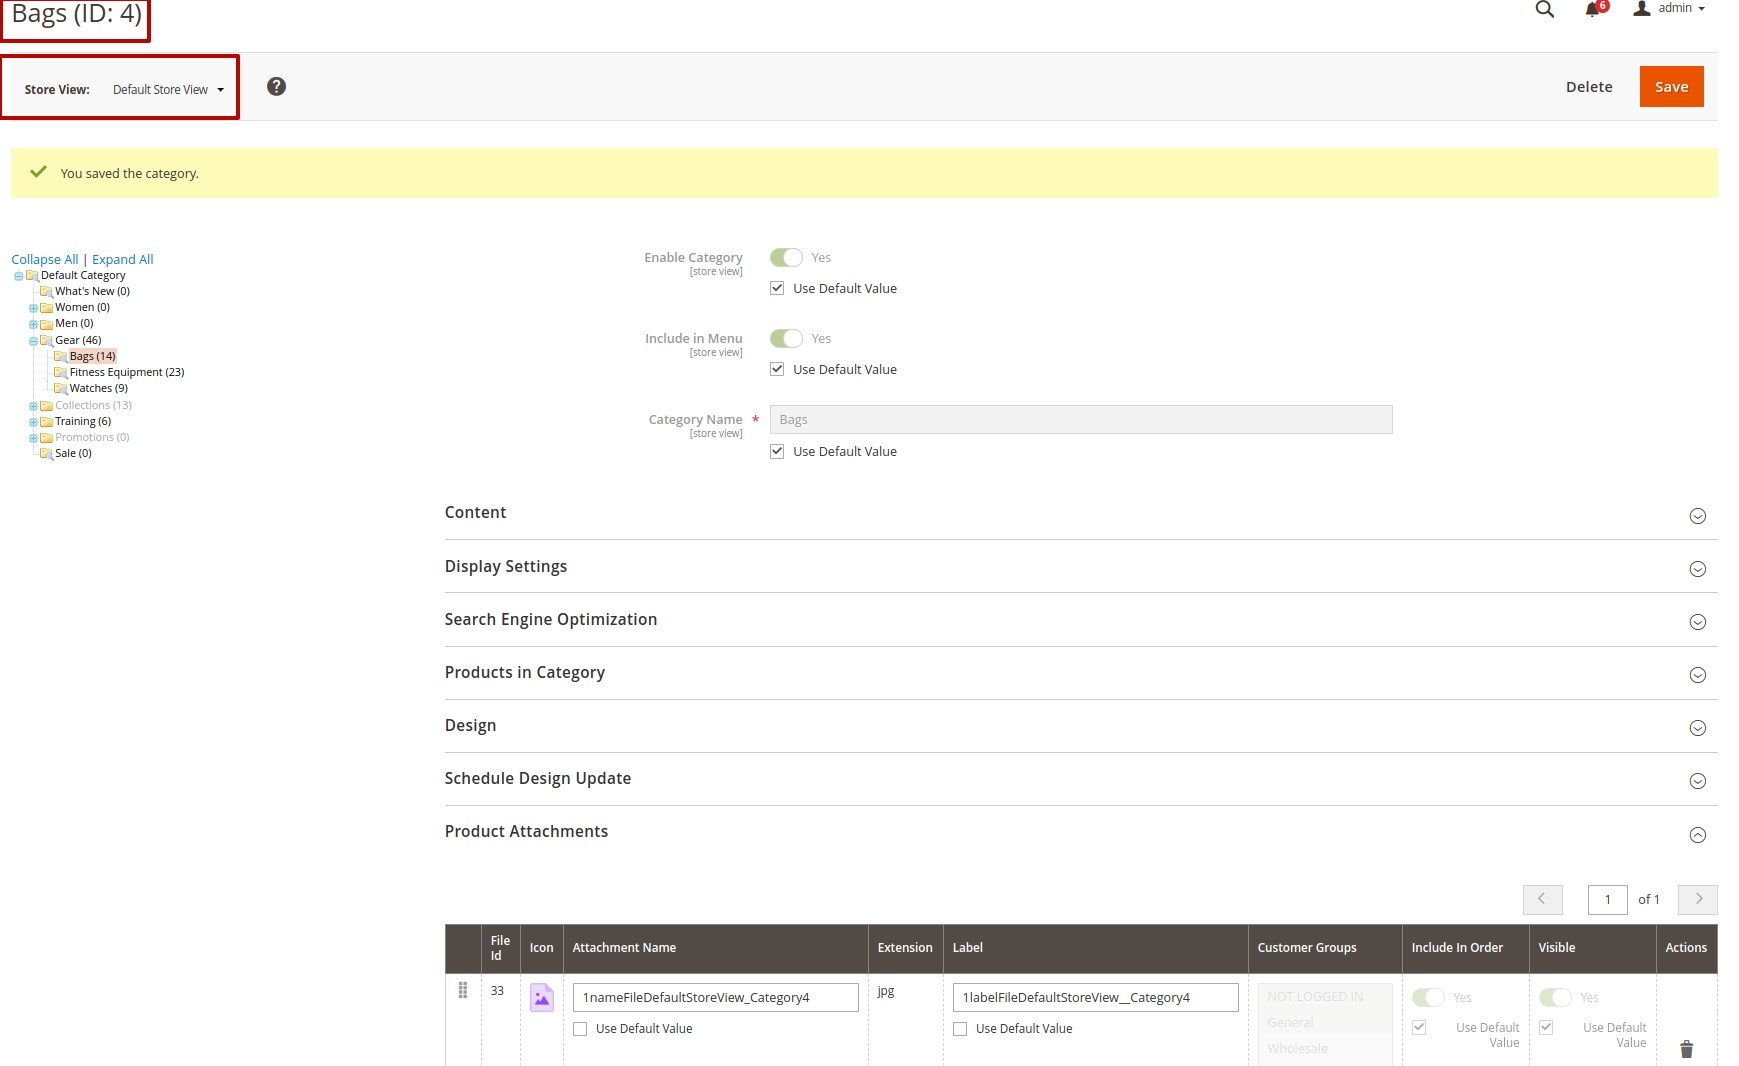
Task: Delete attachment with the trash icon
Action: (x=1686, y=1049)
